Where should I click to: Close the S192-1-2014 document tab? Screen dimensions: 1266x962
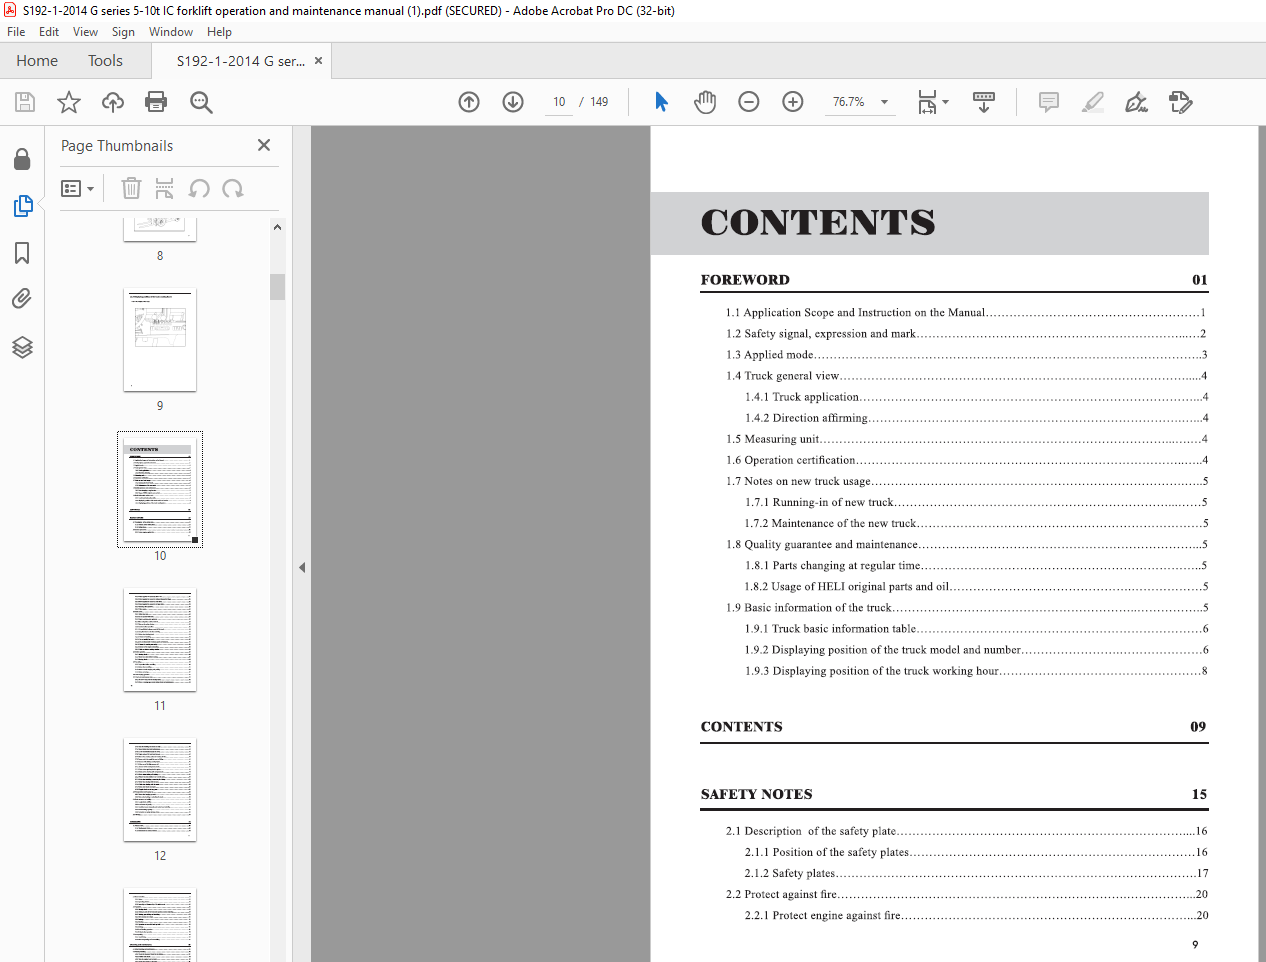click(x=319, y=61)
